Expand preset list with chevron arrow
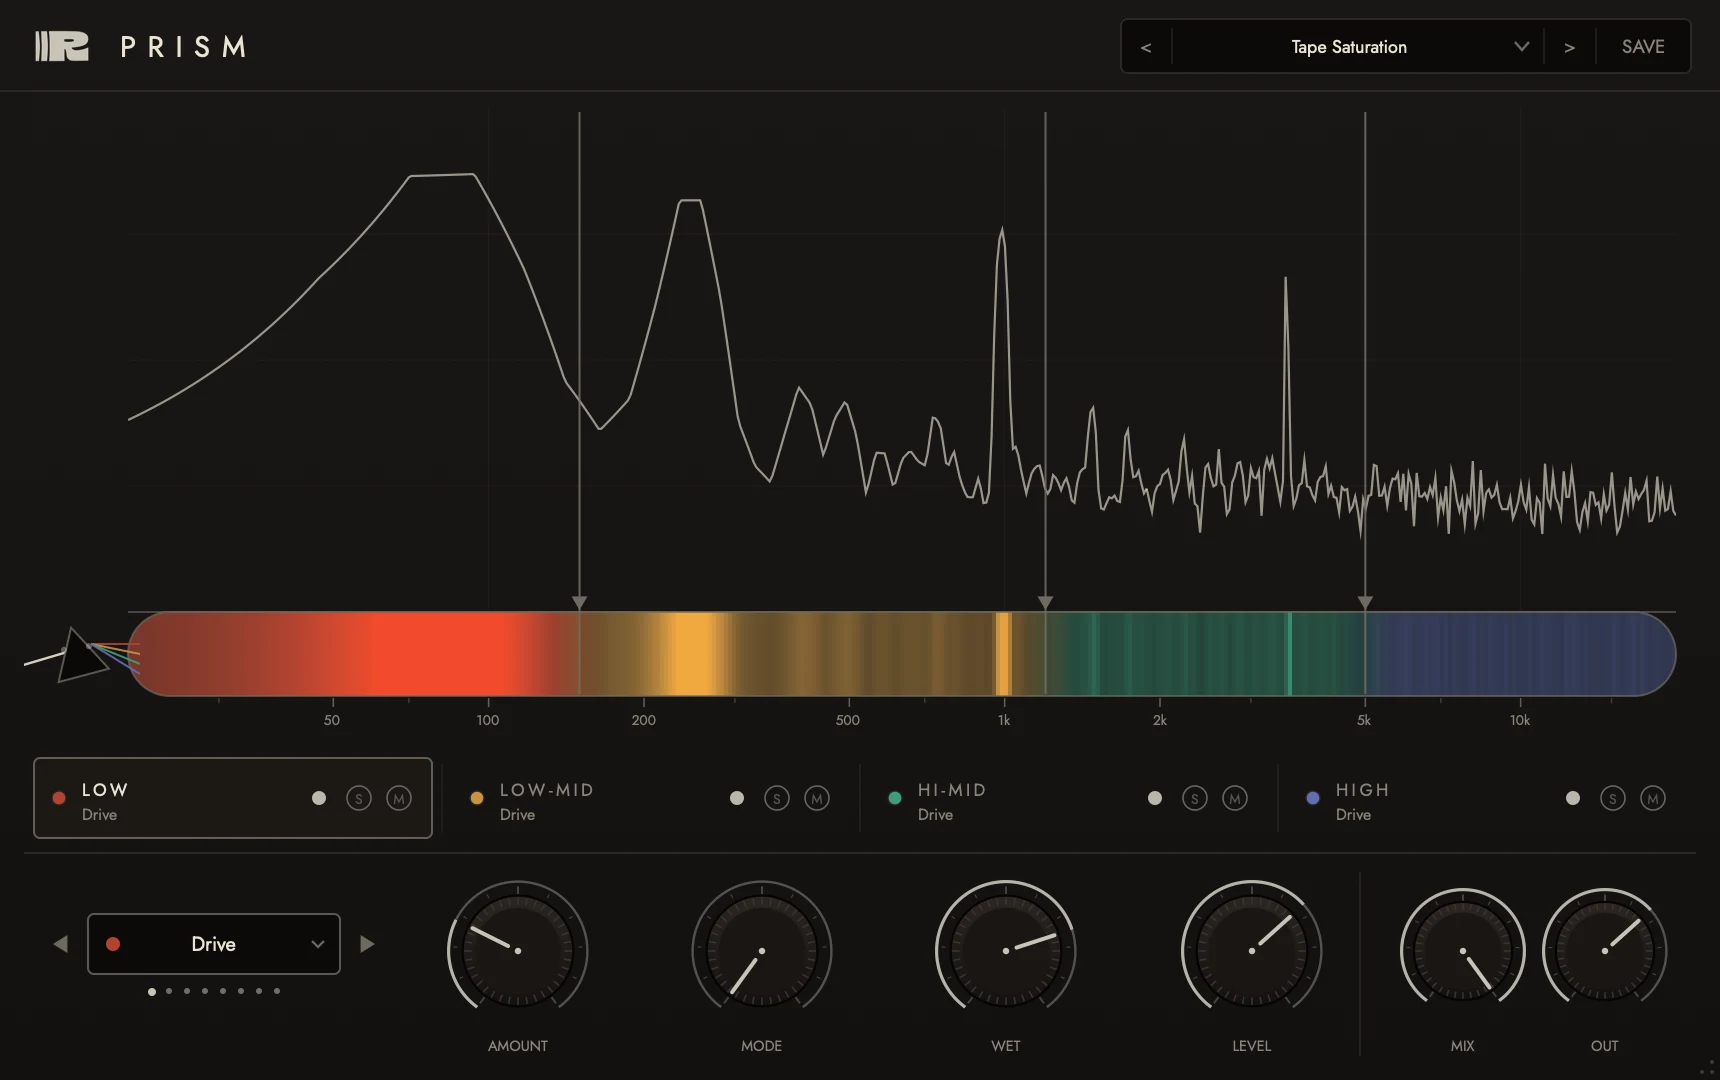The width and height of the screenshot is (1720, 1080). 1522,47
